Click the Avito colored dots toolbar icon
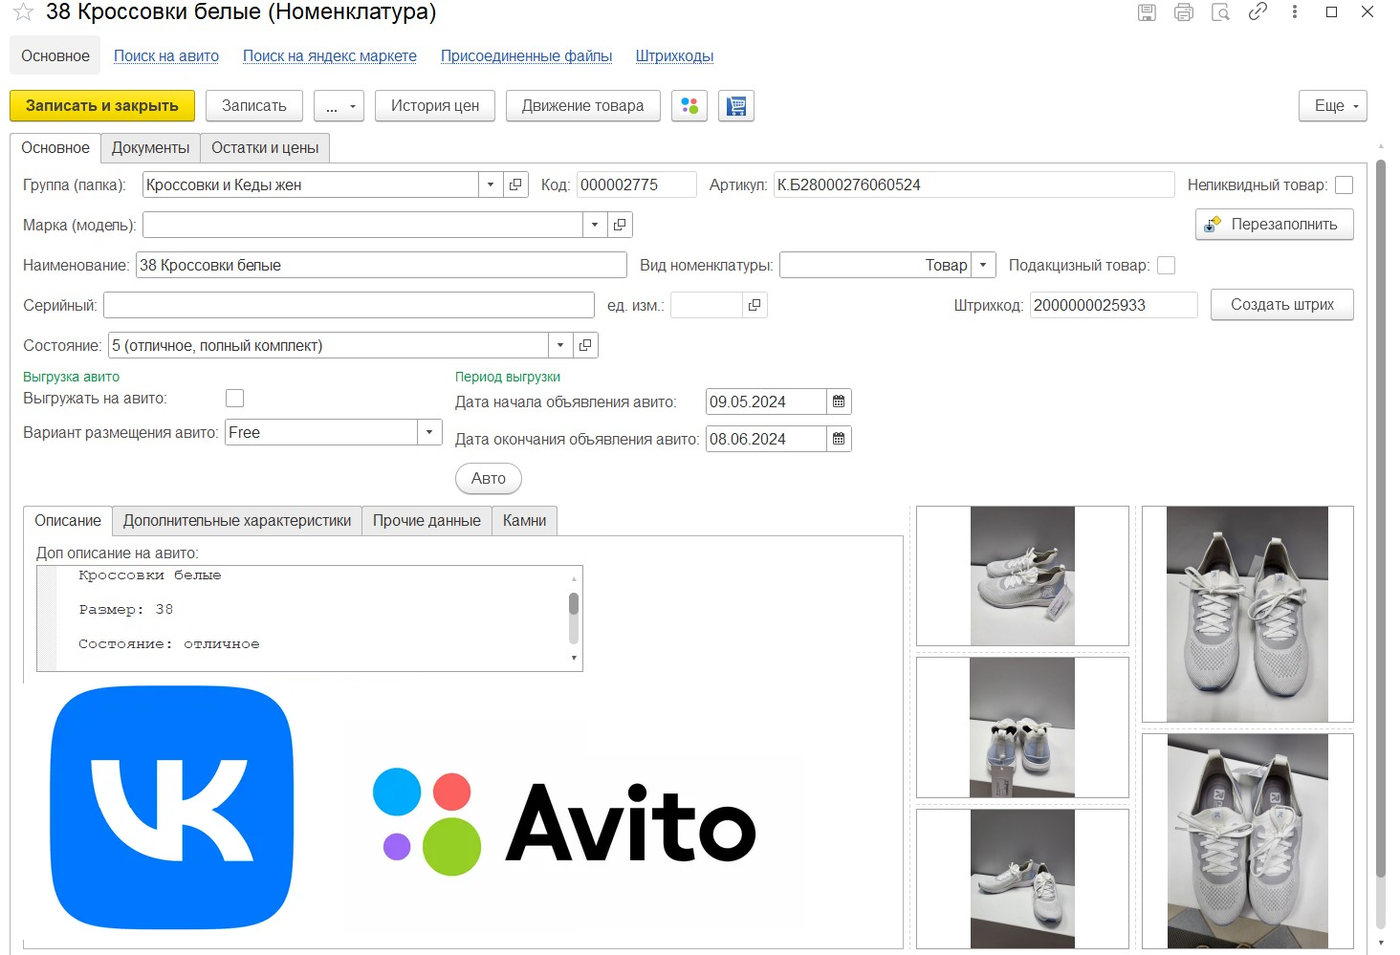This screenshot has width=1400, height=955. coord(690,106)
